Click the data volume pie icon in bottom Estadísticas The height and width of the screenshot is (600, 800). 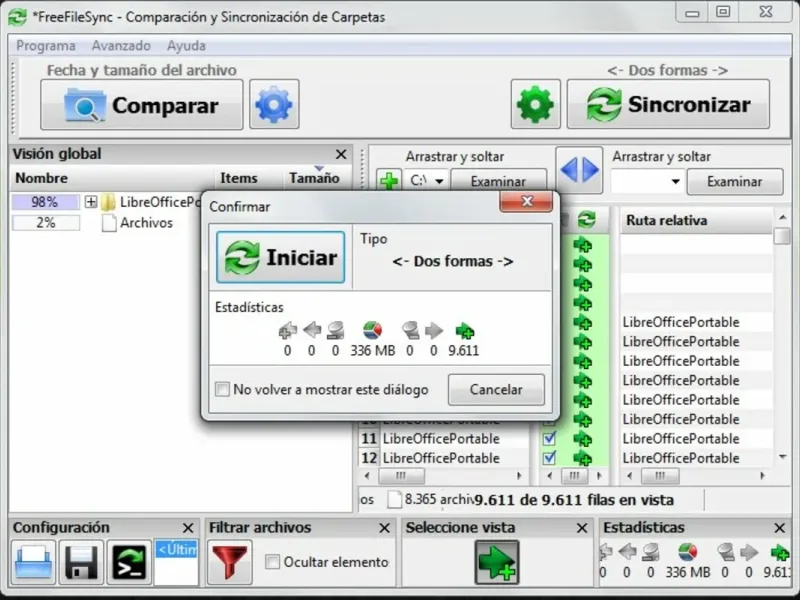point(687,552)
